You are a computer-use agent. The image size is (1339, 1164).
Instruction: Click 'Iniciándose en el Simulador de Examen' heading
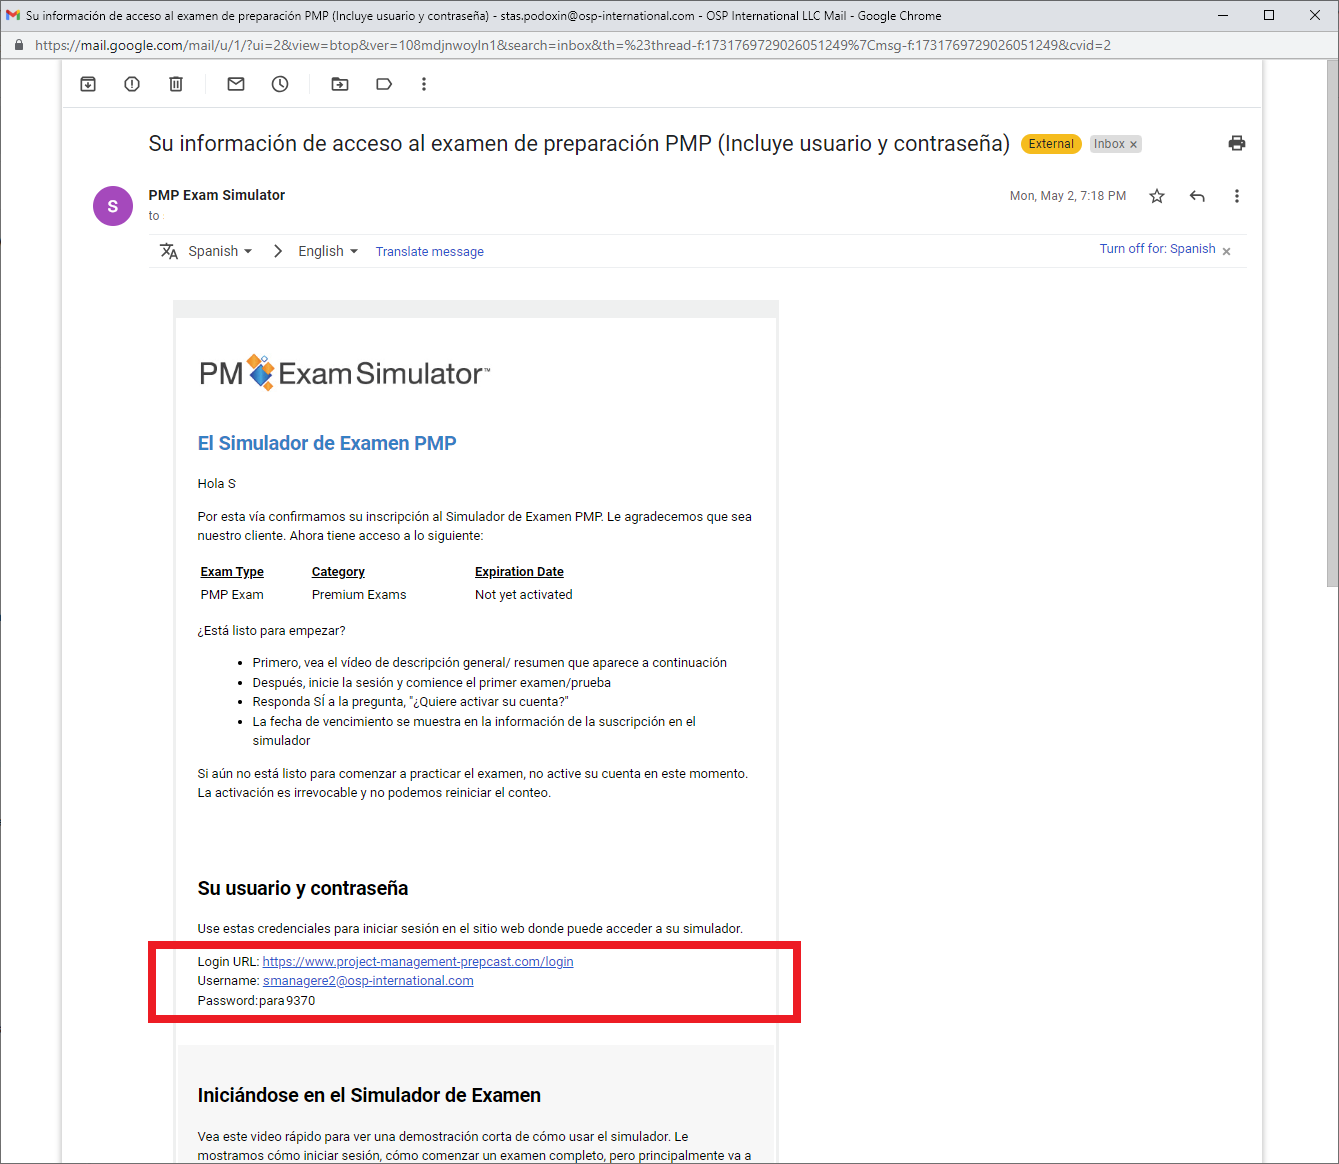point(369,1095)
